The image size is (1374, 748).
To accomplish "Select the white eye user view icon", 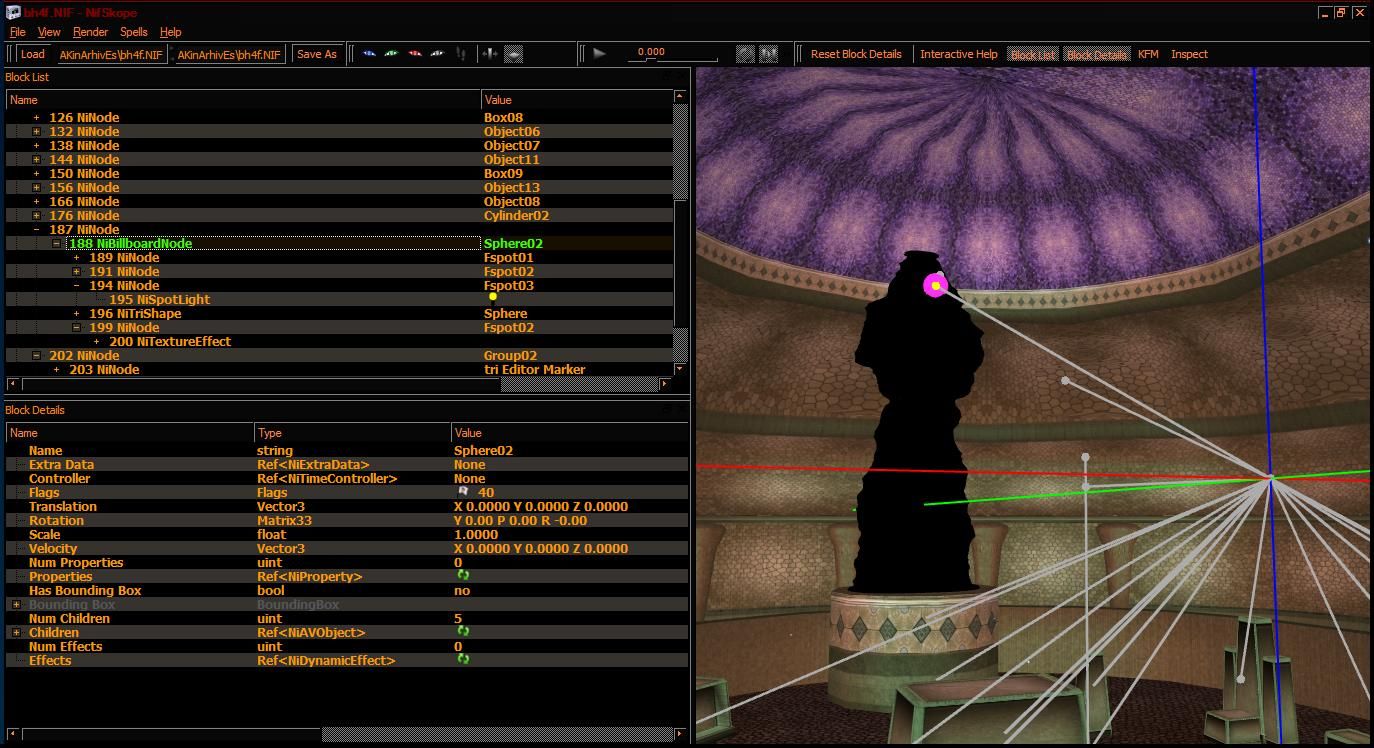I will point(437,54).
